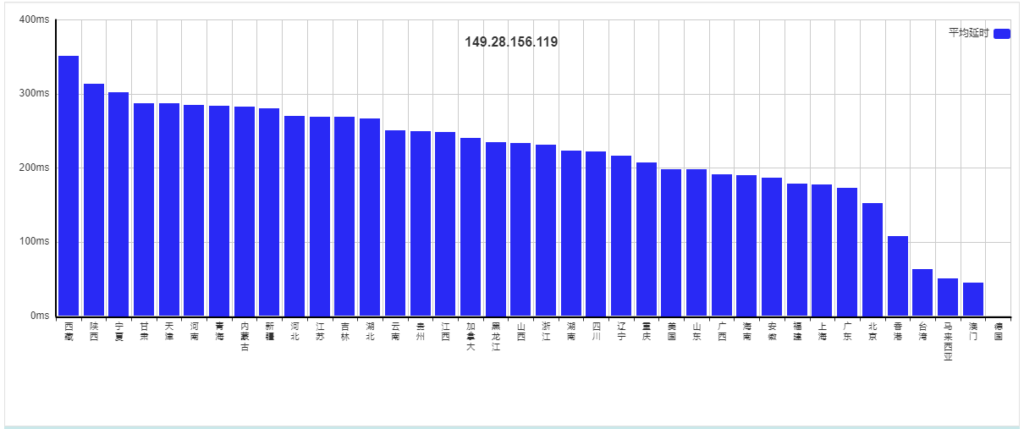Viewport: 1024px width, 429px height.
Task: Click the 加拿大 bar
Action: coord(470,227)
